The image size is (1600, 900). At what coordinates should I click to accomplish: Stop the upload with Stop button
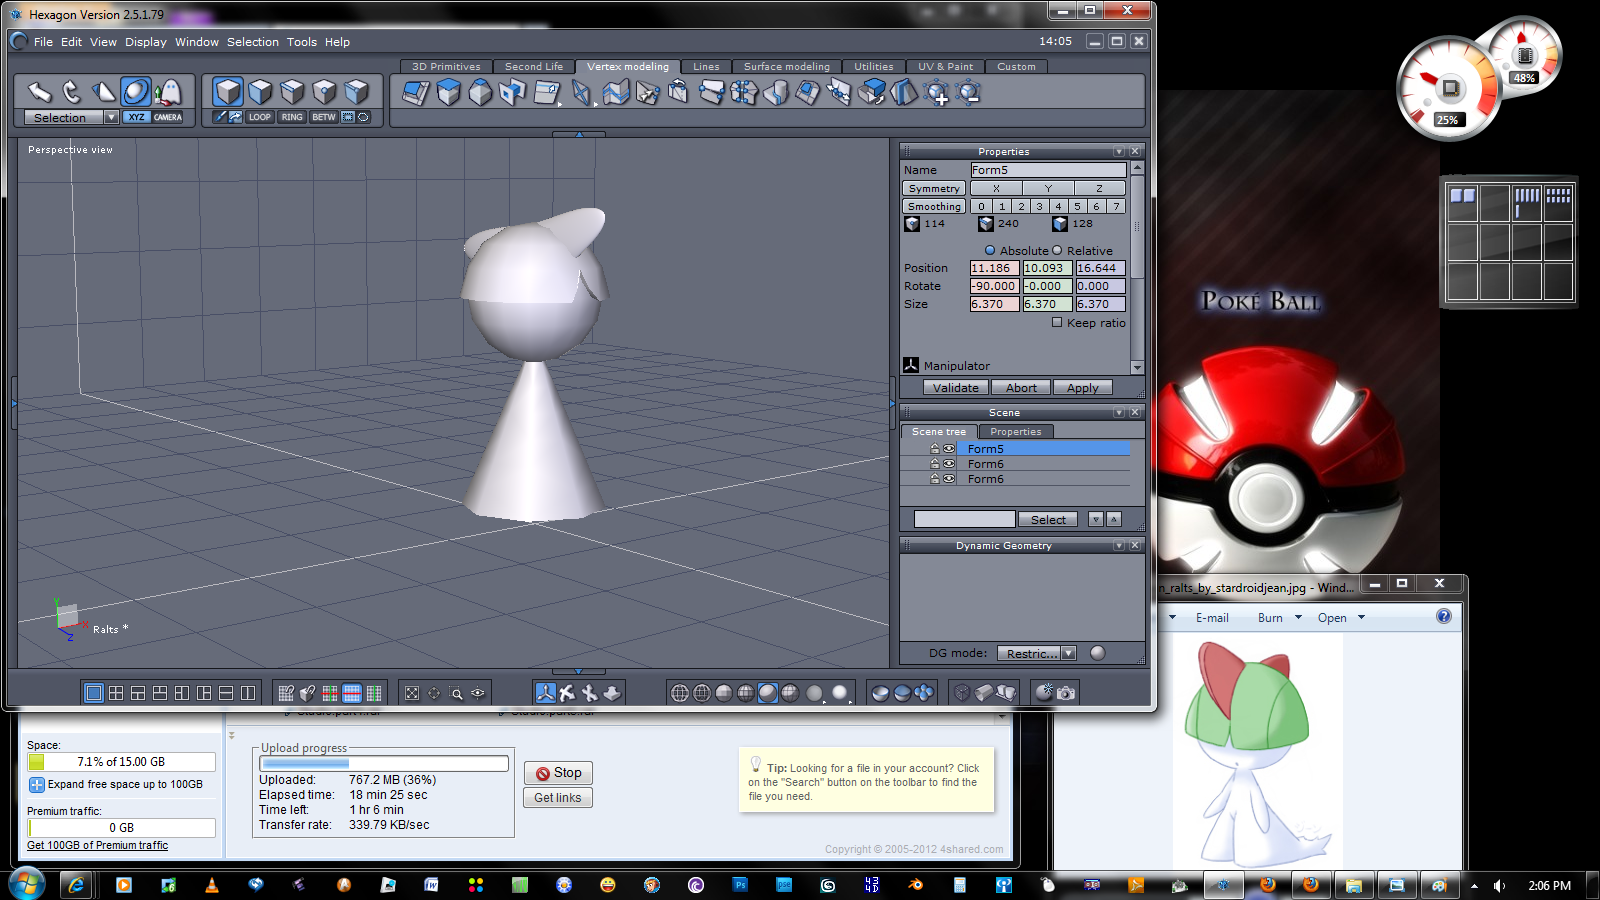coord(558,773)
